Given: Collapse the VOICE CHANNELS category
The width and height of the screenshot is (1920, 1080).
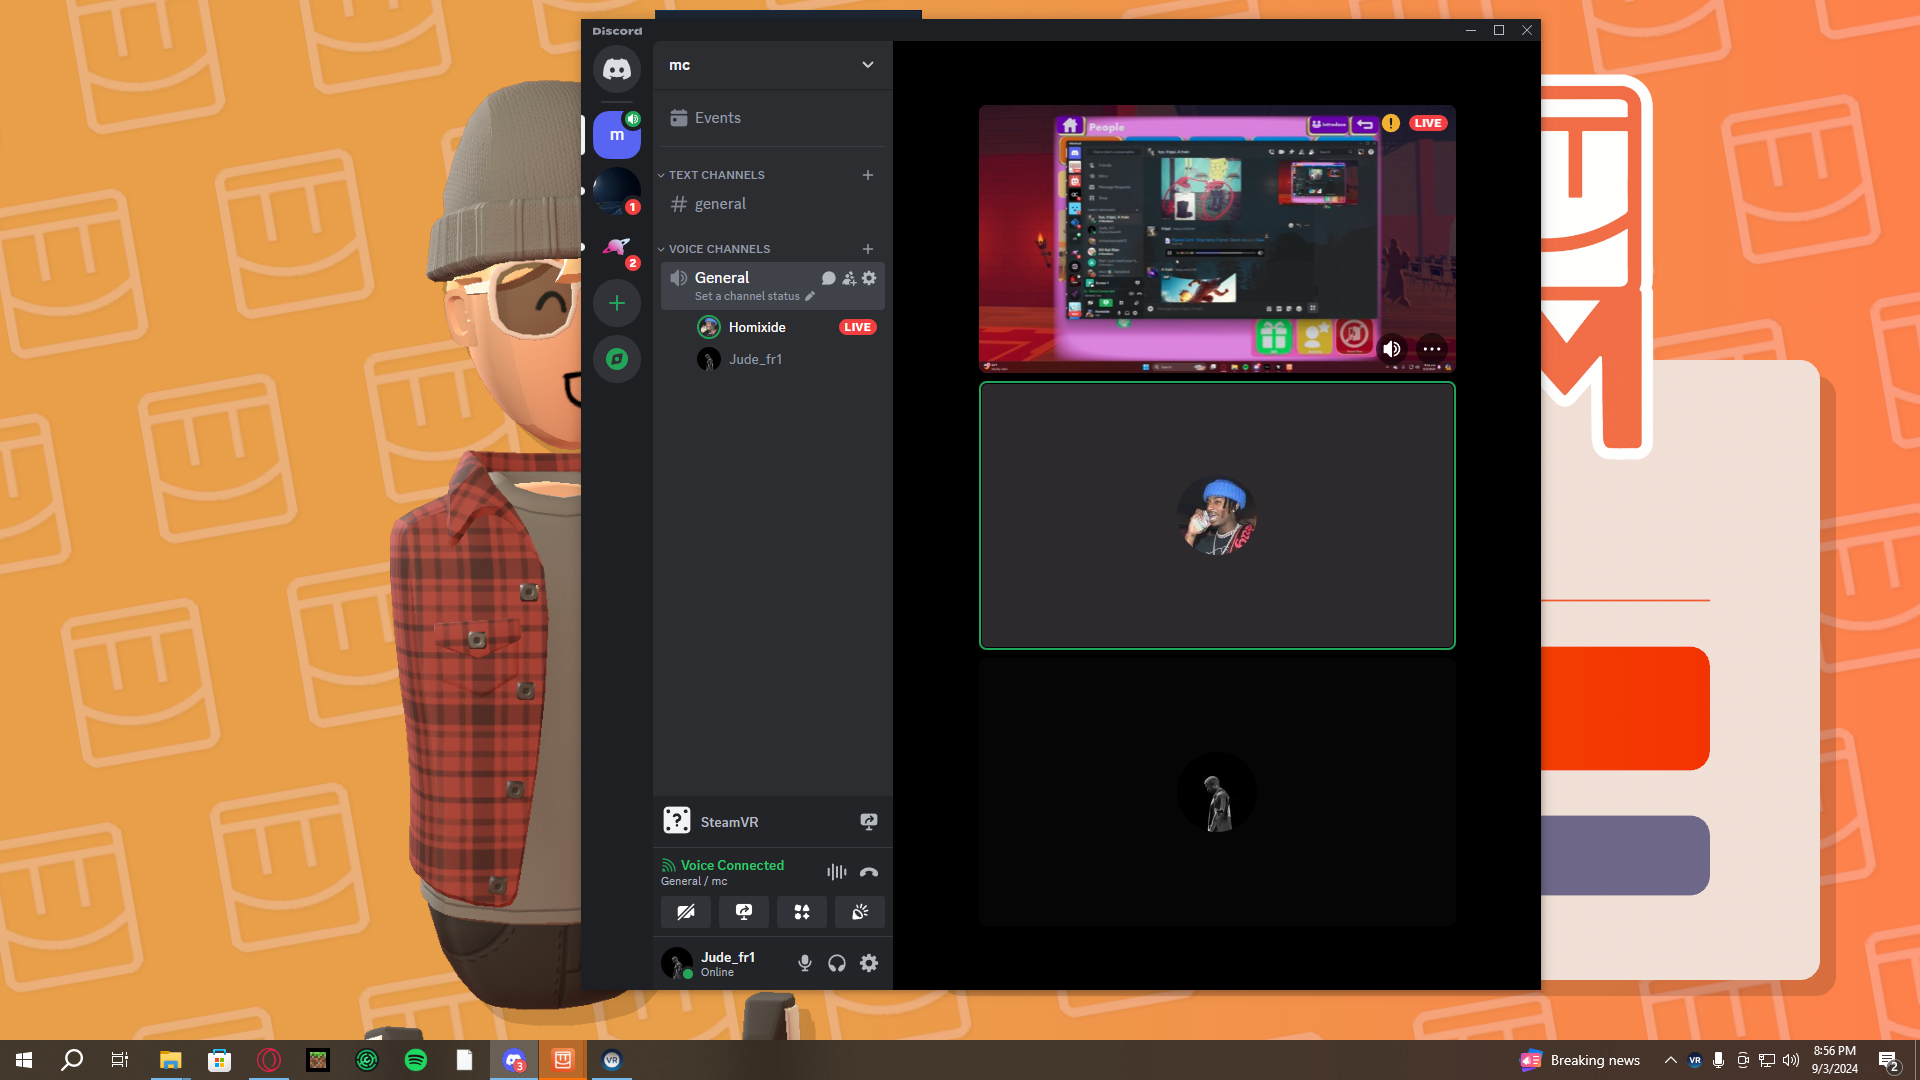Looking at the screenshot, I should [718, 249].
